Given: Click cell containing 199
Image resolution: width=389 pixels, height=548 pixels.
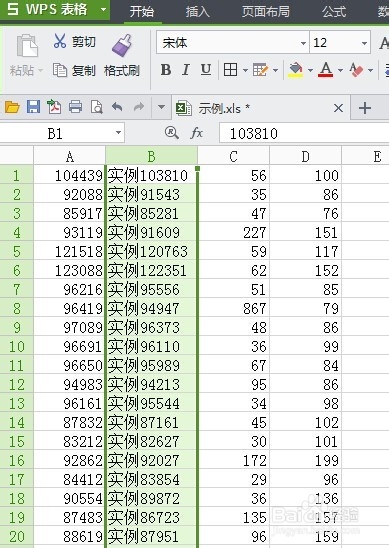Looking at the screenshot, I should [x=305, y=460].
